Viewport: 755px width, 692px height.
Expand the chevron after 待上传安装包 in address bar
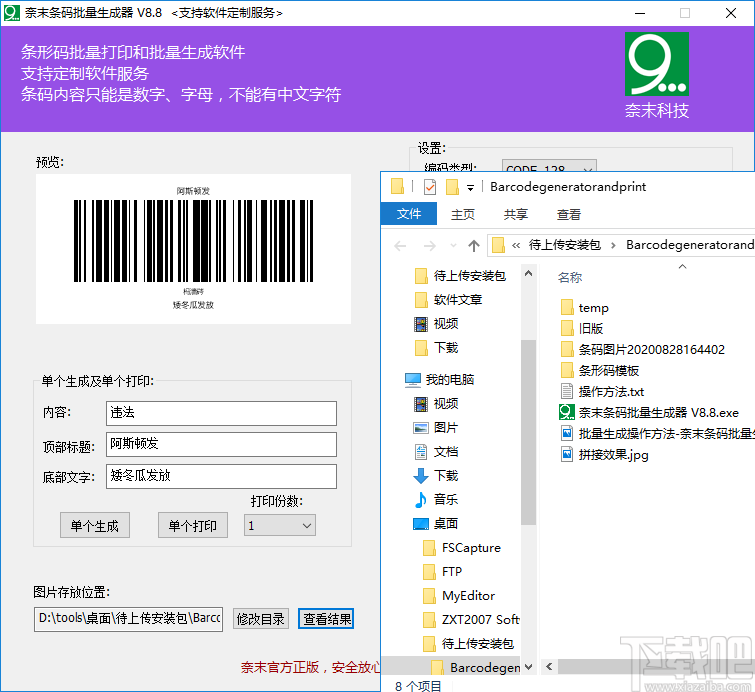(613, 246)
